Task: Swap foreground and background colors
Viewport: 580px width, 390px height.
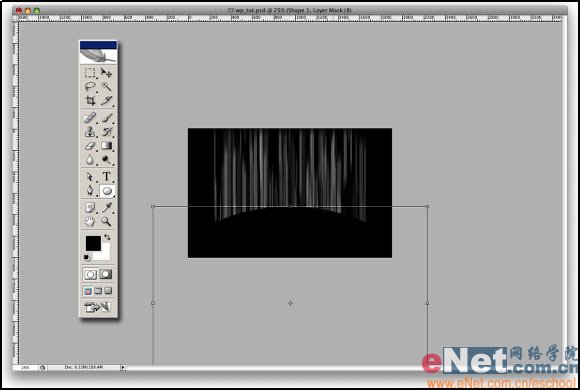Action: point(107,237)
